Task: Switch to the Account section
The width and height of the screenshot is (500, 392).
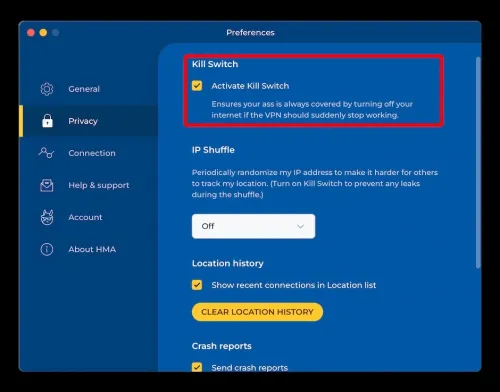Action: 85,217
